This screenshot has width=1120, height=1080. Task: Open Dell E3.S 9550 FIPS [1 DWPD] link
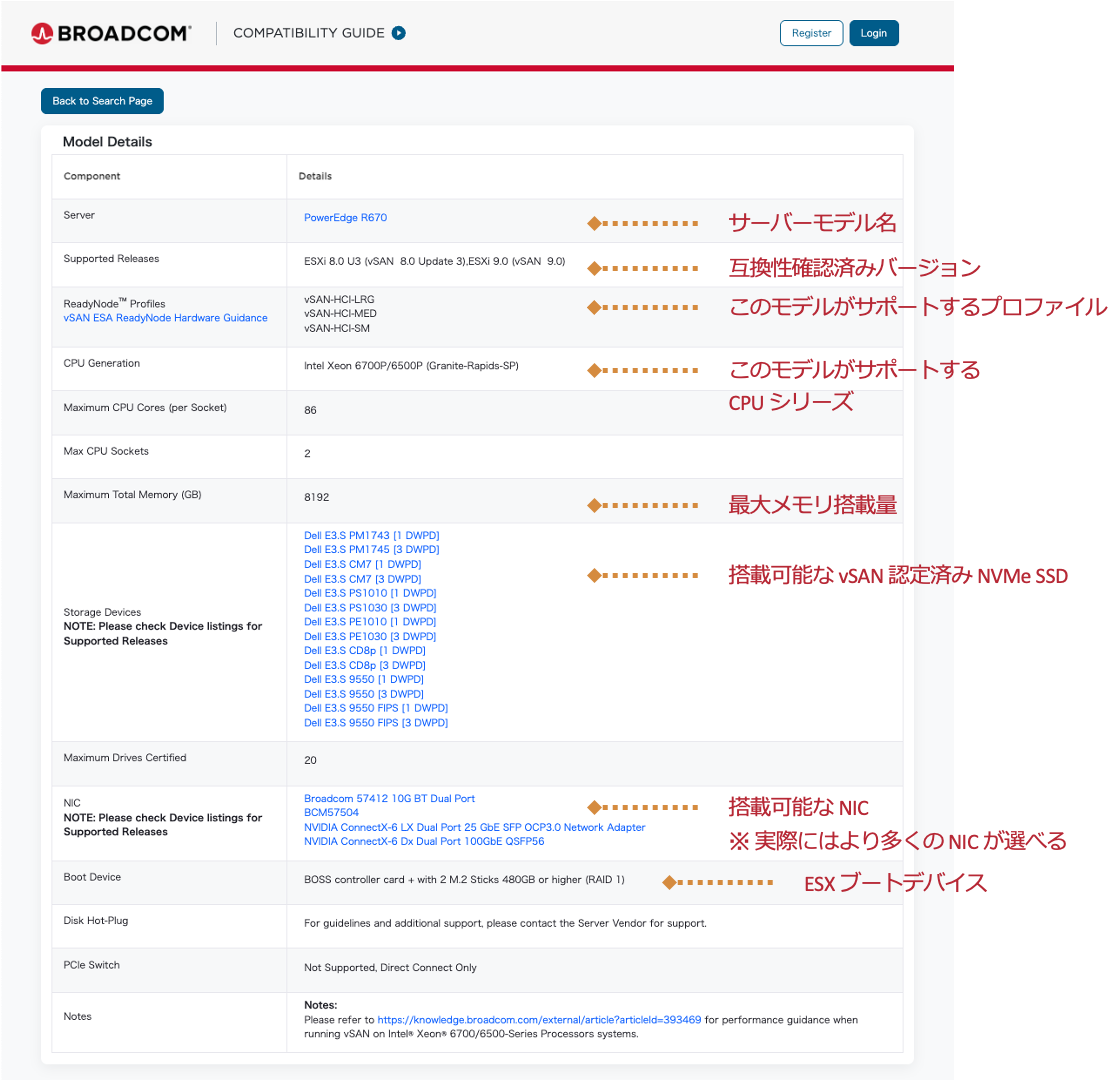pyautogui.click(x=376, y=708)
